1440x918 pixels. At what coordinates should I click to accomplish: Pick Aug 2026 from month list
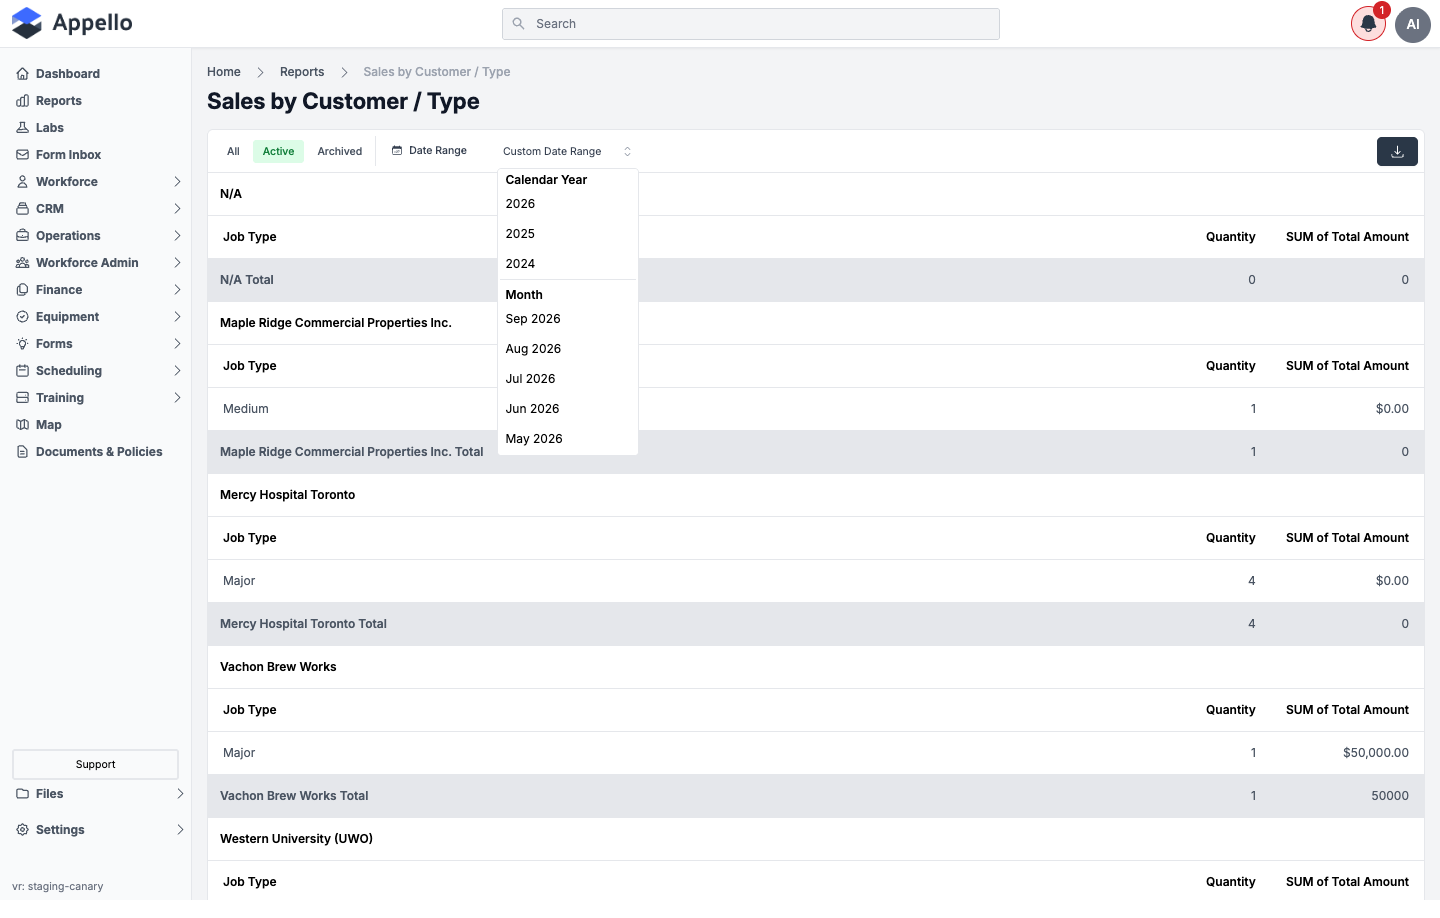click(x=567, y=349)
